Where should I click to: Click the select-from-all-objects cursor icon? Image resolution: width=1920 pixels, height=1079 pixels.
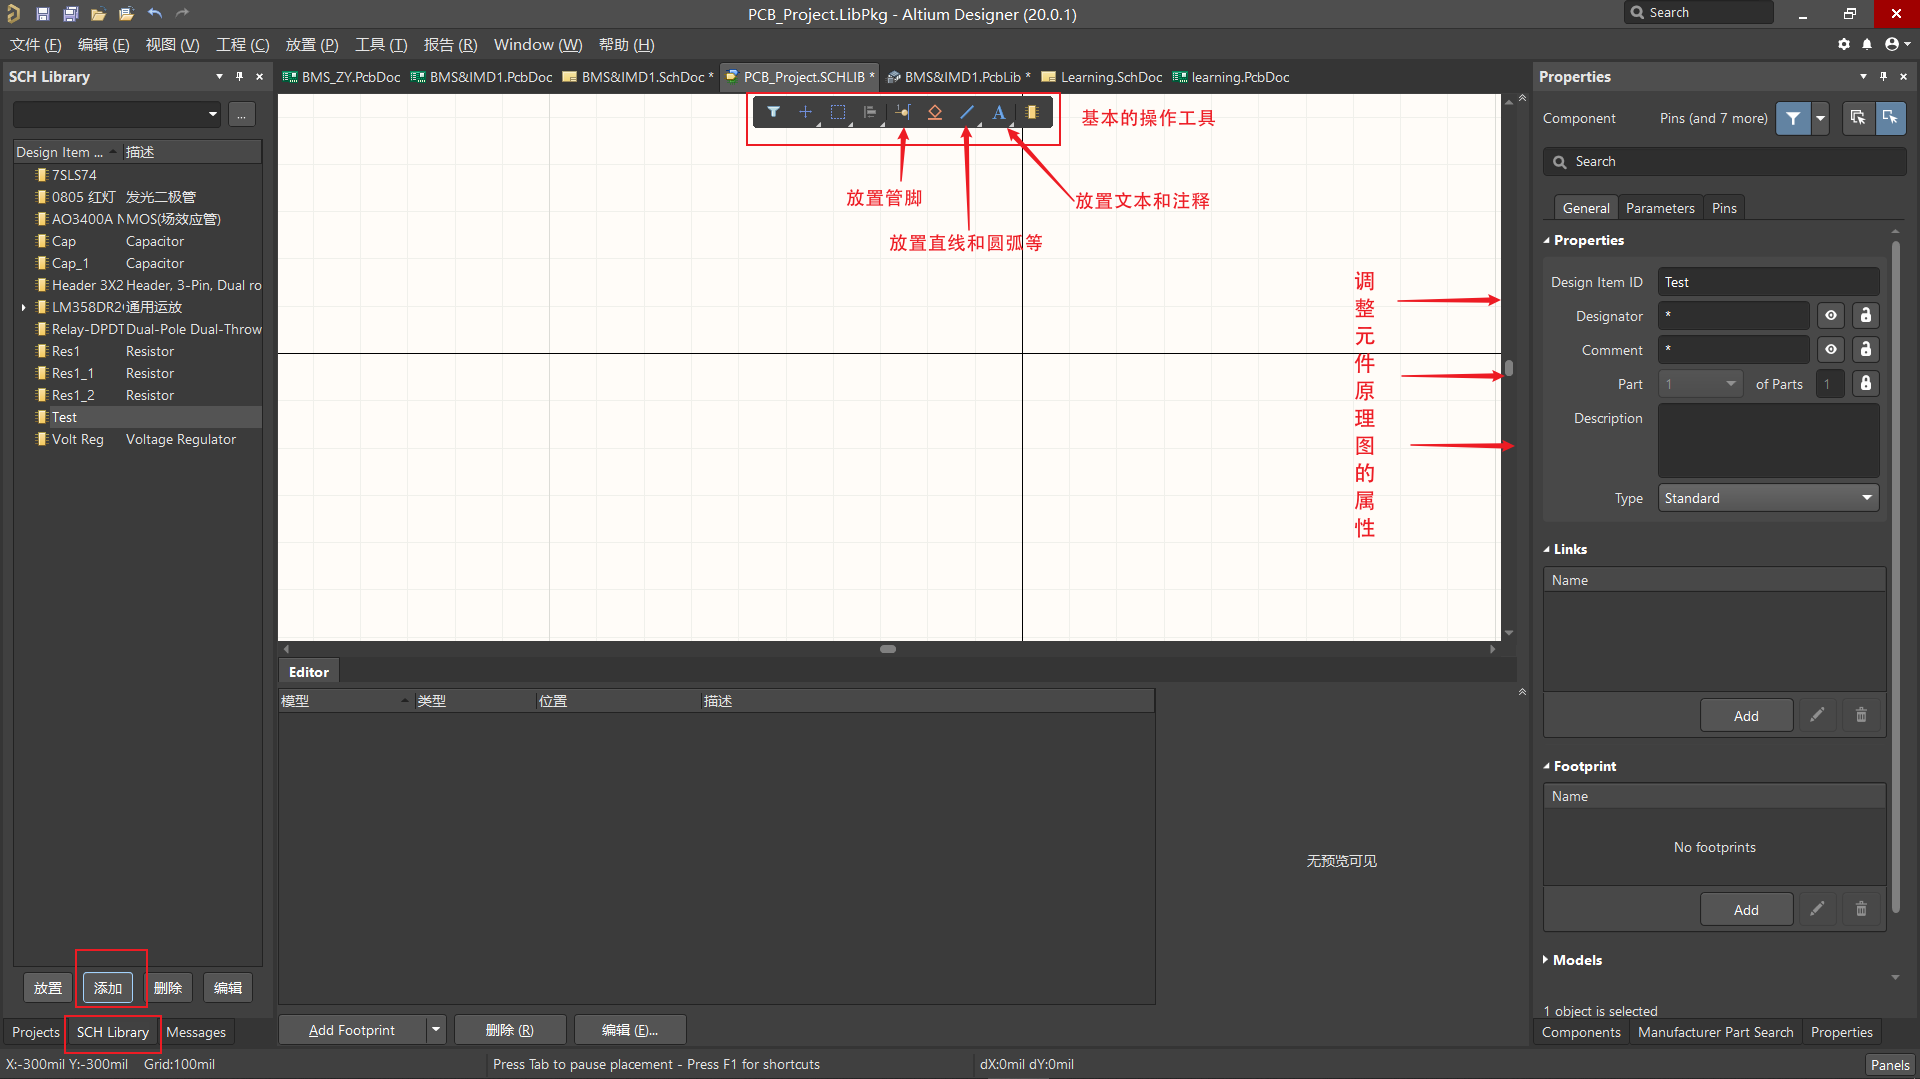coord(1857,118)
